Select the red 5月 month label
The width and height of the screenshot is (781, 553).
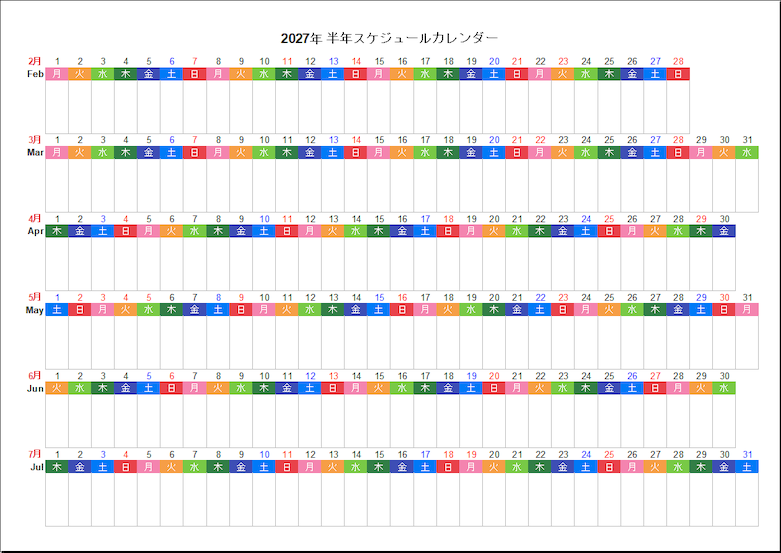[35, 297]
